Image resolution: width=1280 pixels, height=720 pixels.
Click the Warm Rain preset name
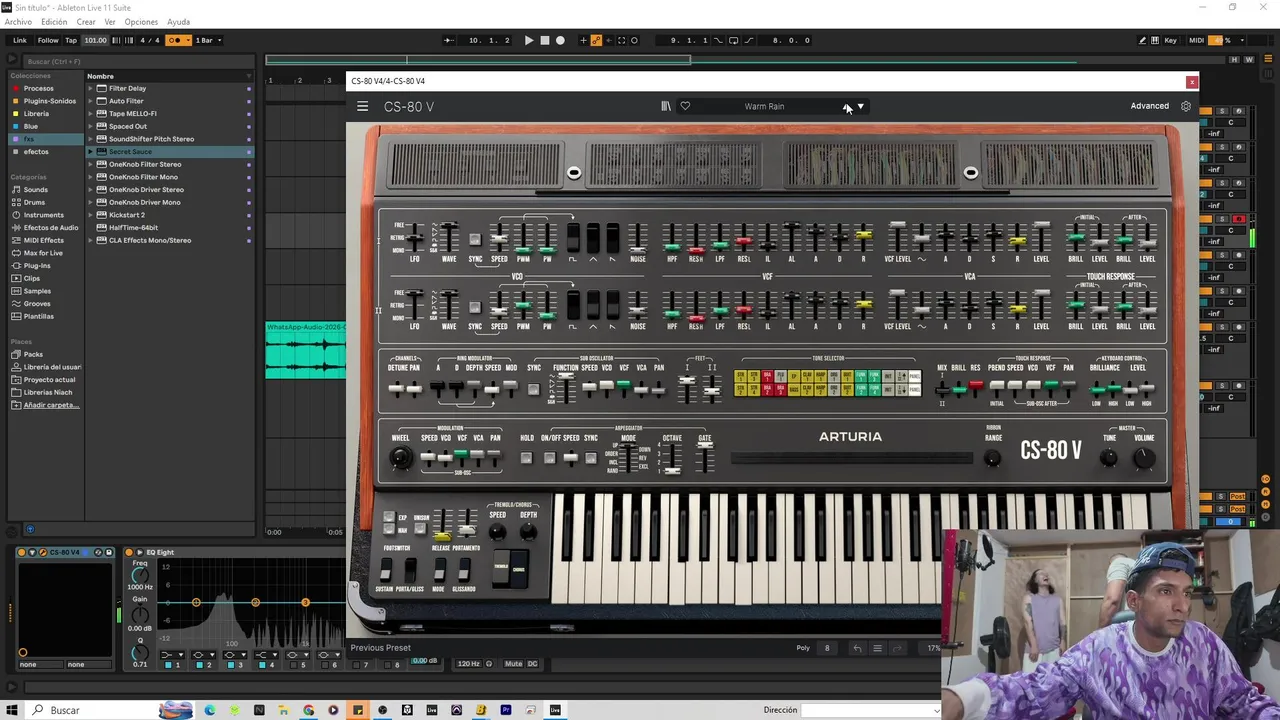coord(764,106)
